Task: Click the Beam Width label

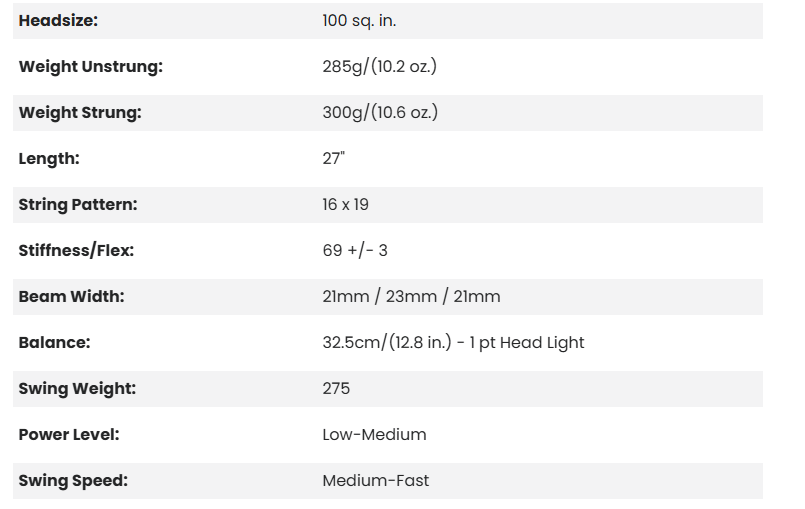Action: click(71, 297)
